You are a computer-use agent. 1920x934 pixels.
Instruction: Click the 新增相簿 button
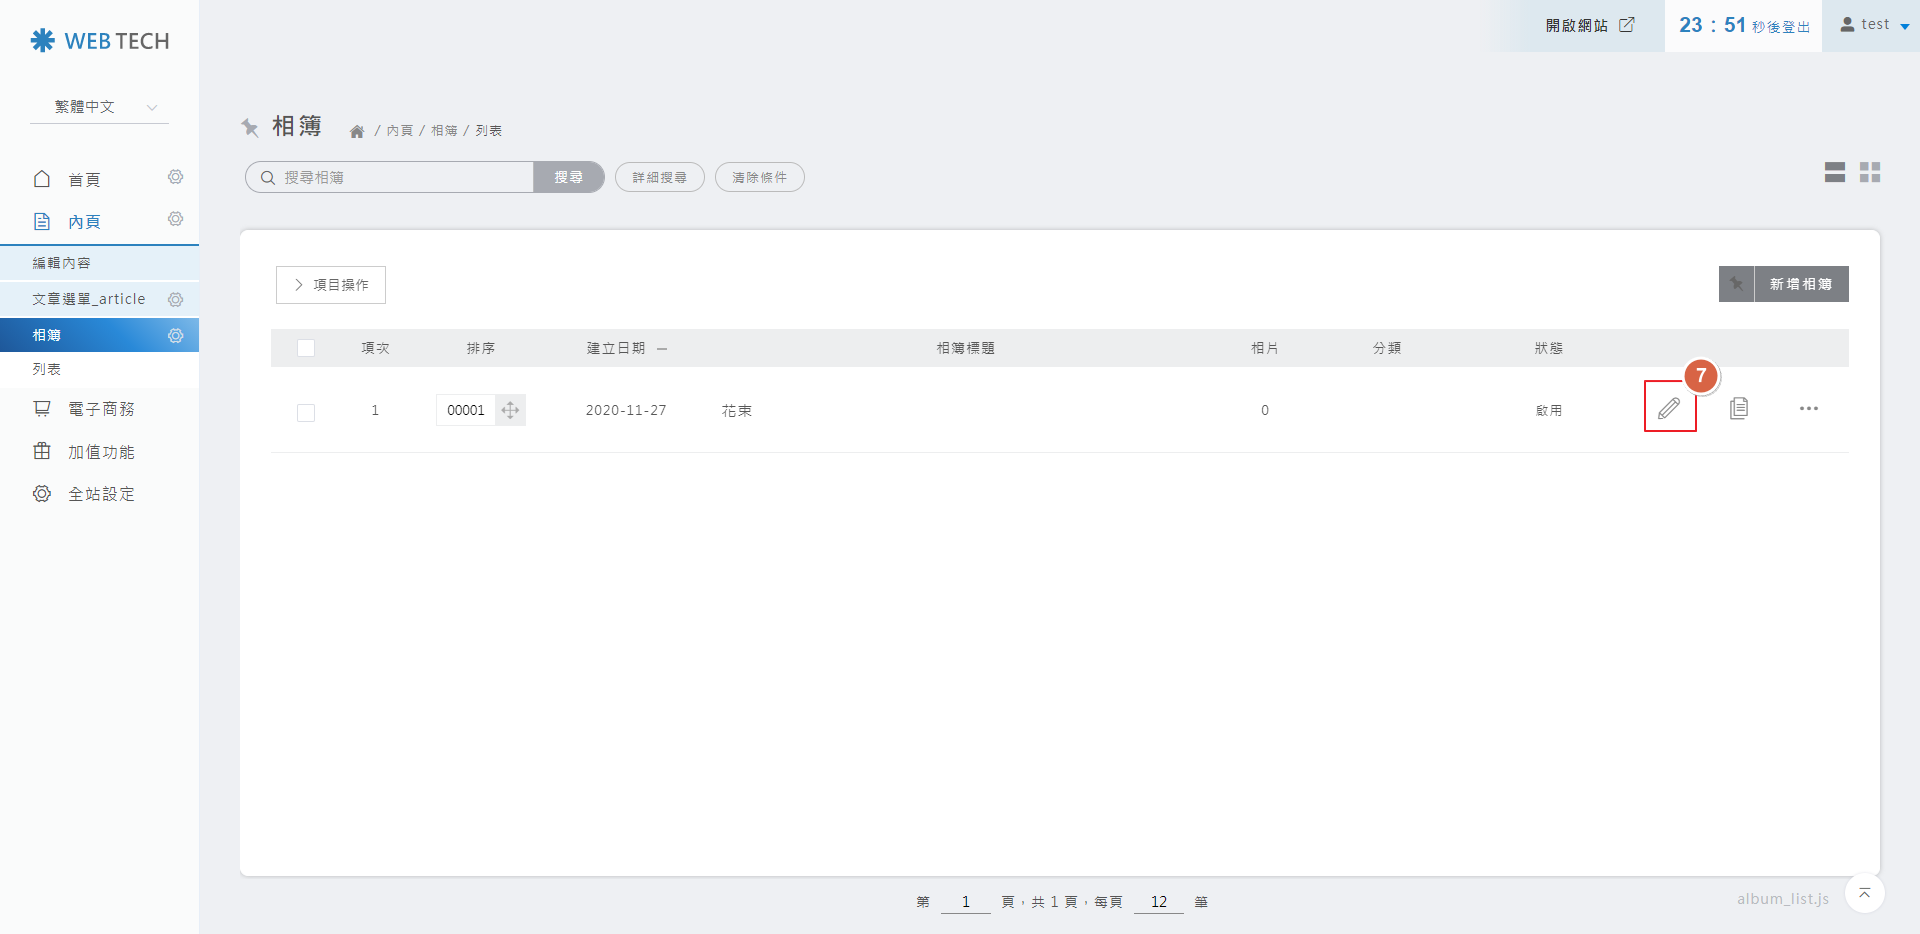(x=1800, y=284)
